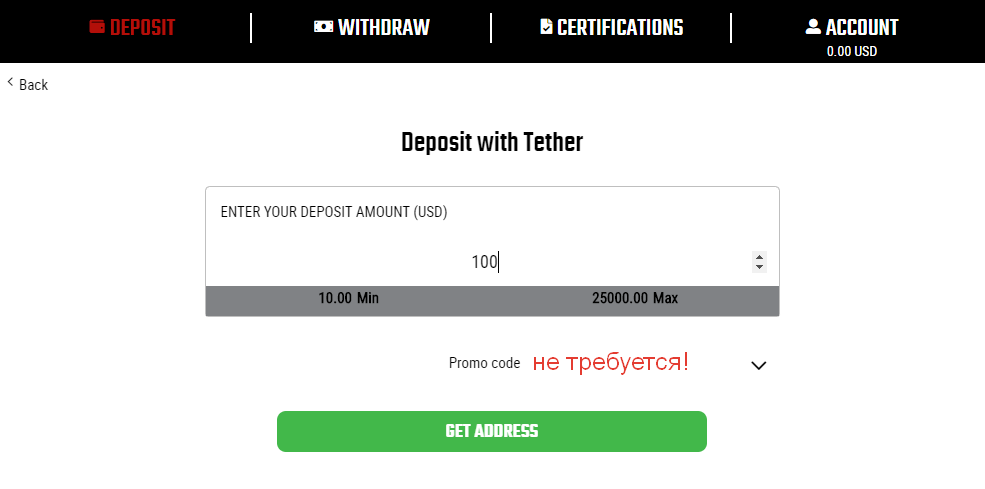This screenshot has height=489, width=985.
Task: Click the deposit amount field showing 100
Action: click(485, 262)
